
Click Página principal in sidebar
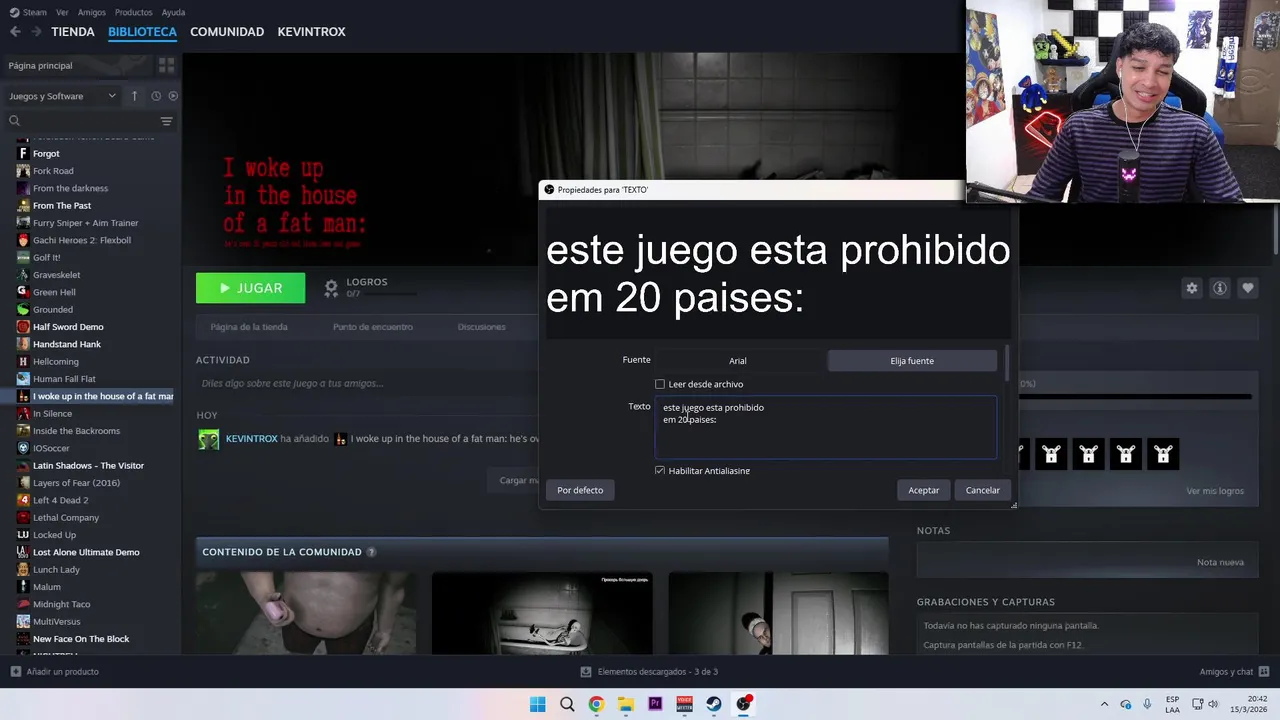(40, 65)
